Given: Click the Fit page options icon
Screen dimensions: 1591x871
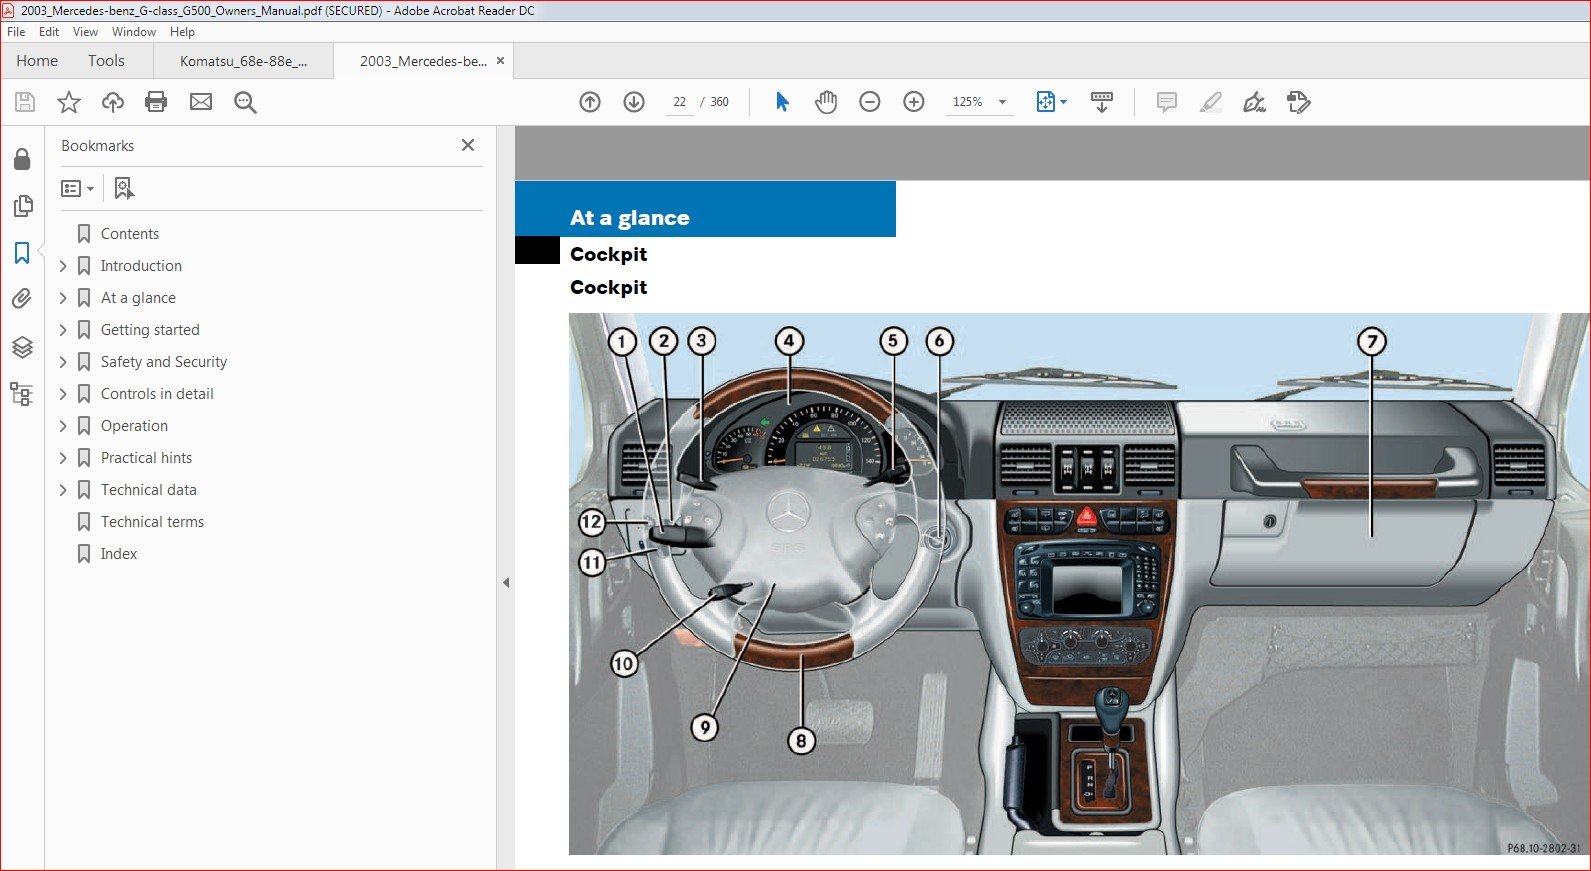Looking at the screenshot, I should pos(1045,102).
